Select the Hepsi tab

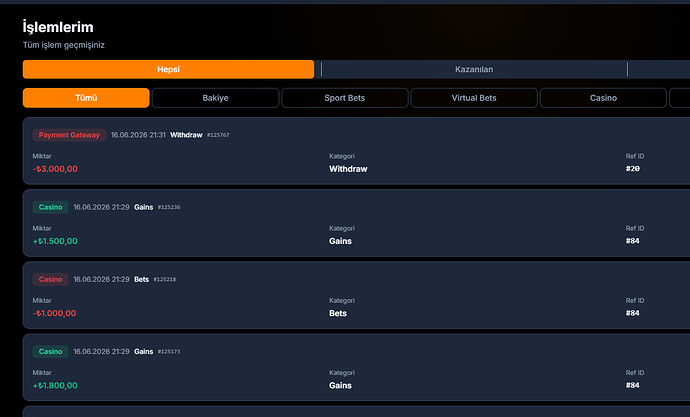(x=168, y=69)
